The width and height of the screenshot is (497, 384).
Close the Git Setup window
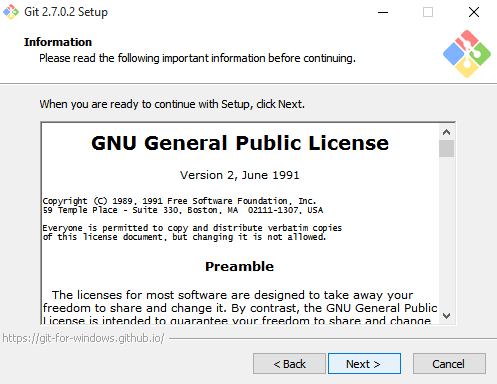coord(474,12)
